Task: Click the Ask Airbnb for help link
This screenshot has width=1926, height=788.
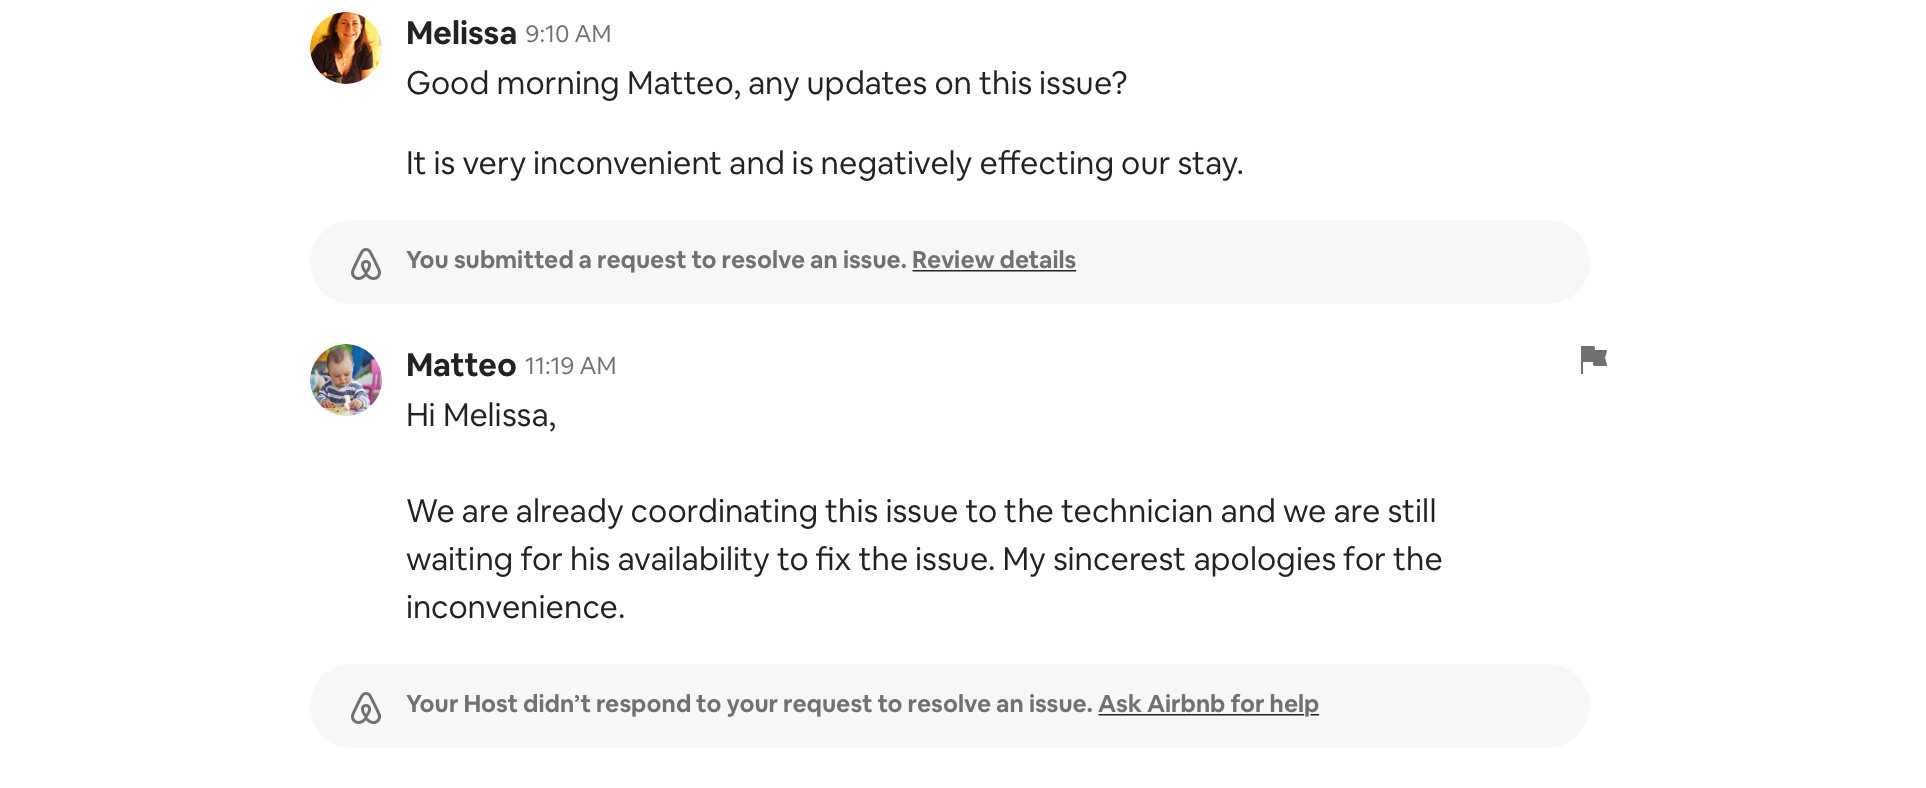Action: 1208,704
